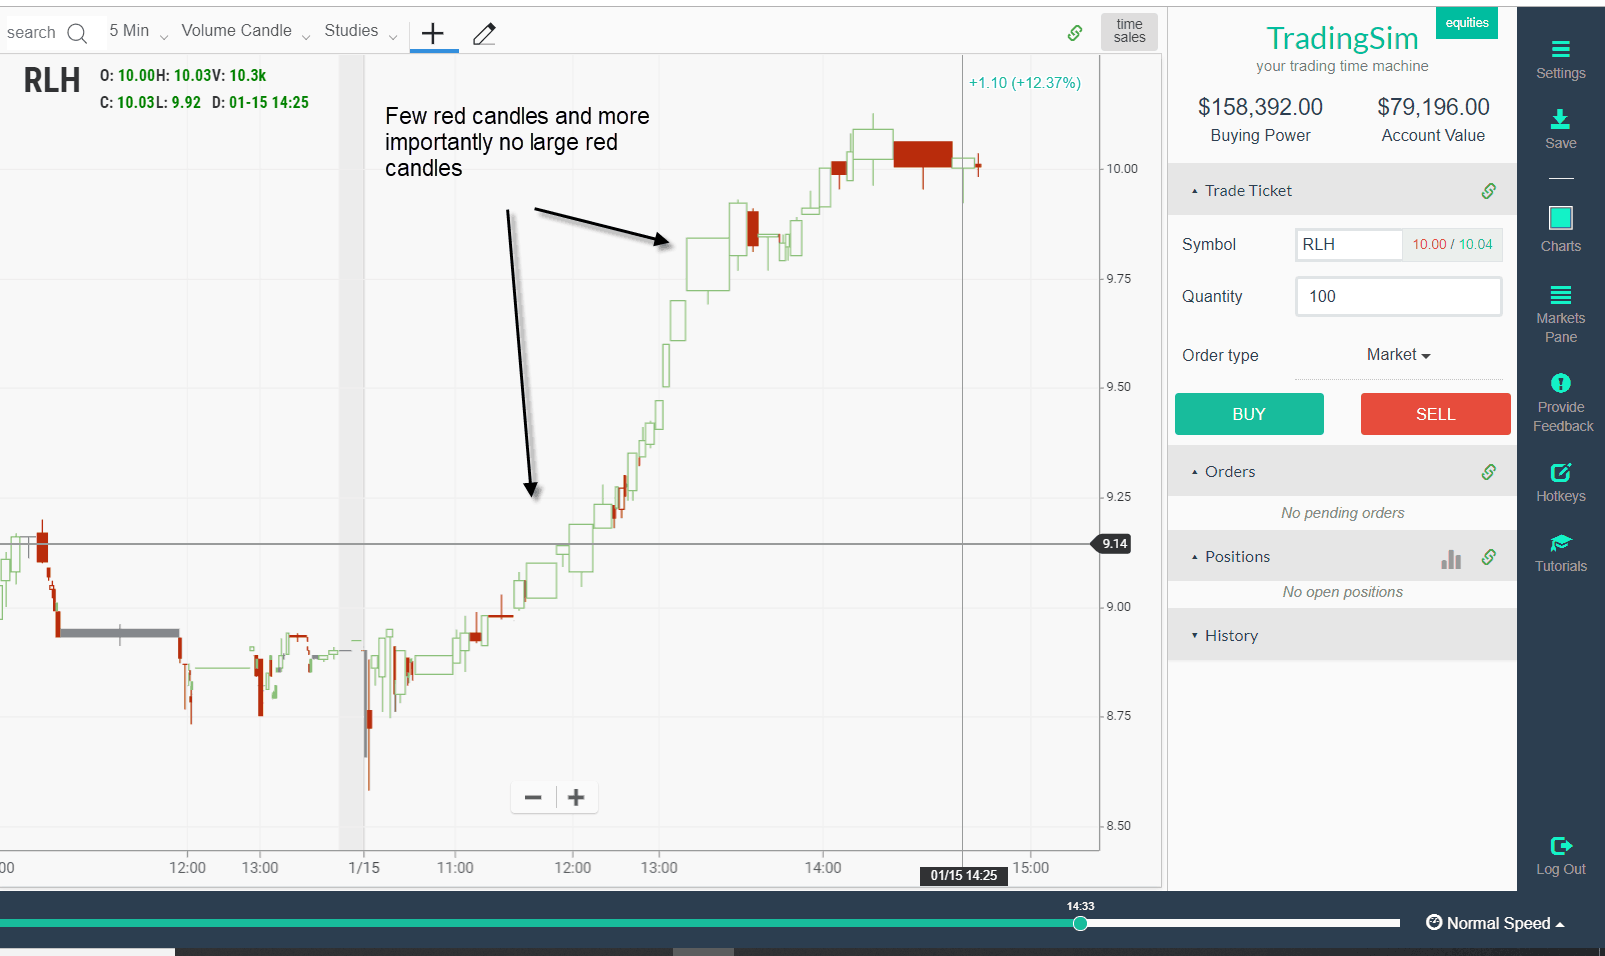
Task: Select the drawing pencil tool above the chart
Action: point(484,33)
